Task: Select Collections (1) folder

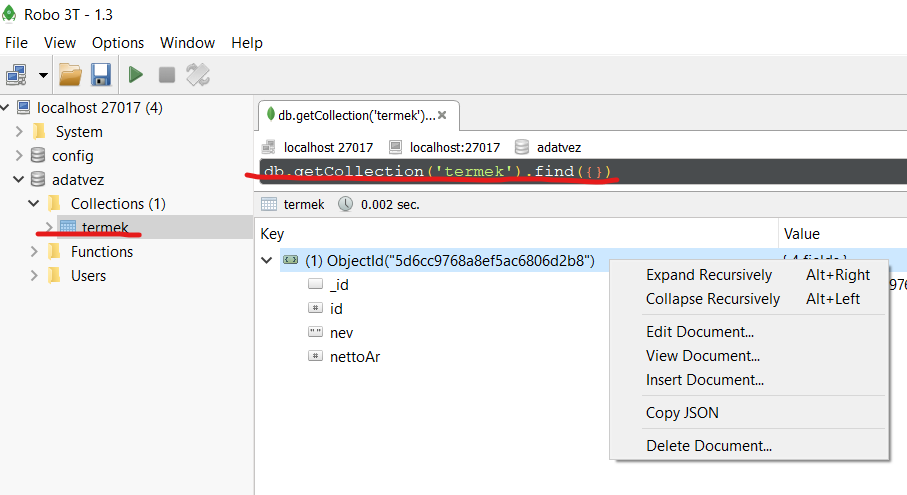Action: click(x=118, y=204)
